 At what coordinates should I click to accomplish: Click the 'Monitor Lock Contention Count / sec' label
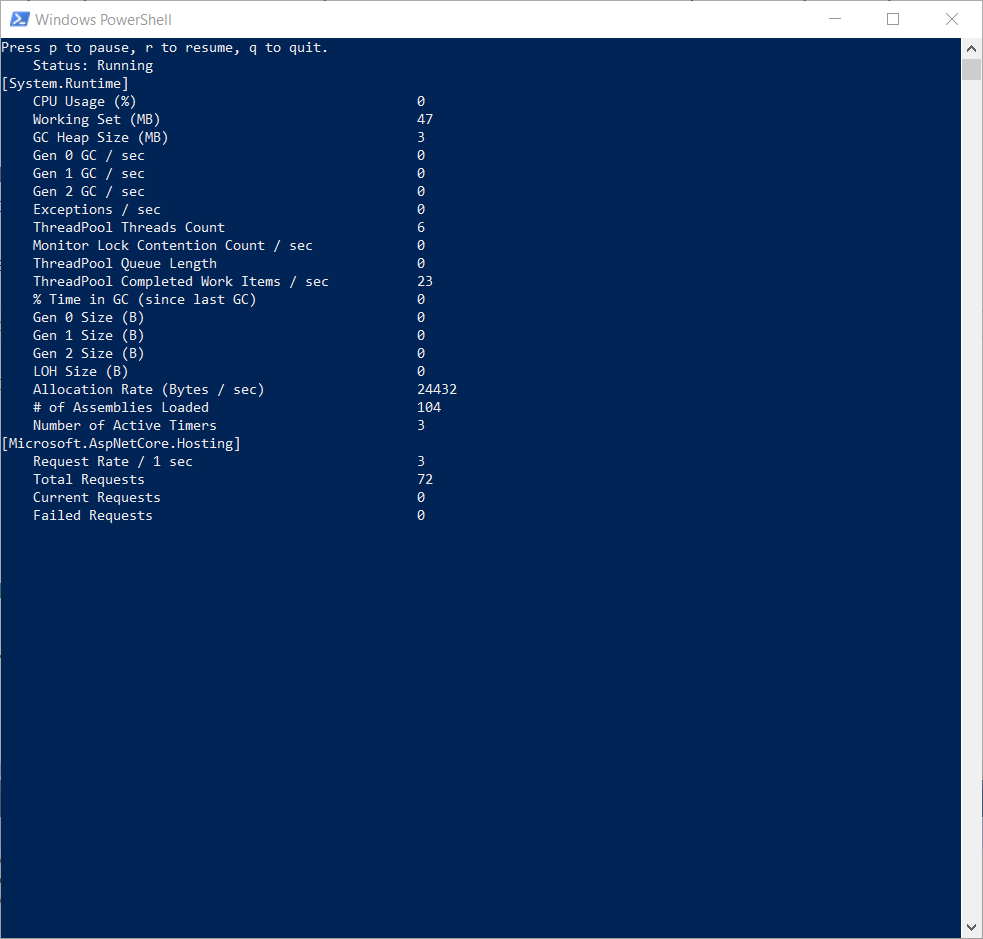[172, 246]
